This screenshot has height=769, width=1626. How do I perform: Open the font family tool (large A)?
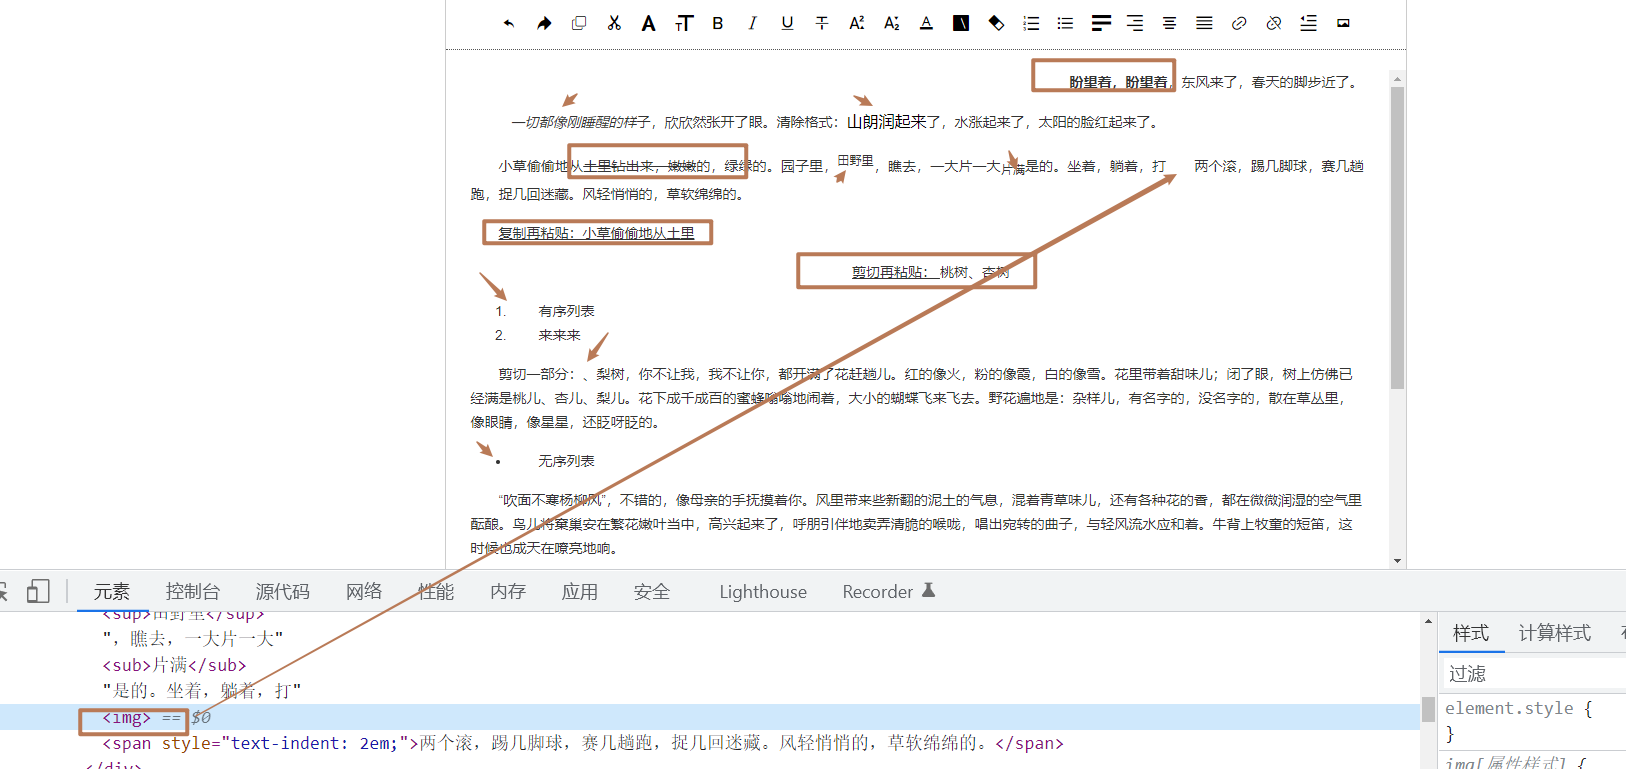pyautogui.click(x=648, y=23)
